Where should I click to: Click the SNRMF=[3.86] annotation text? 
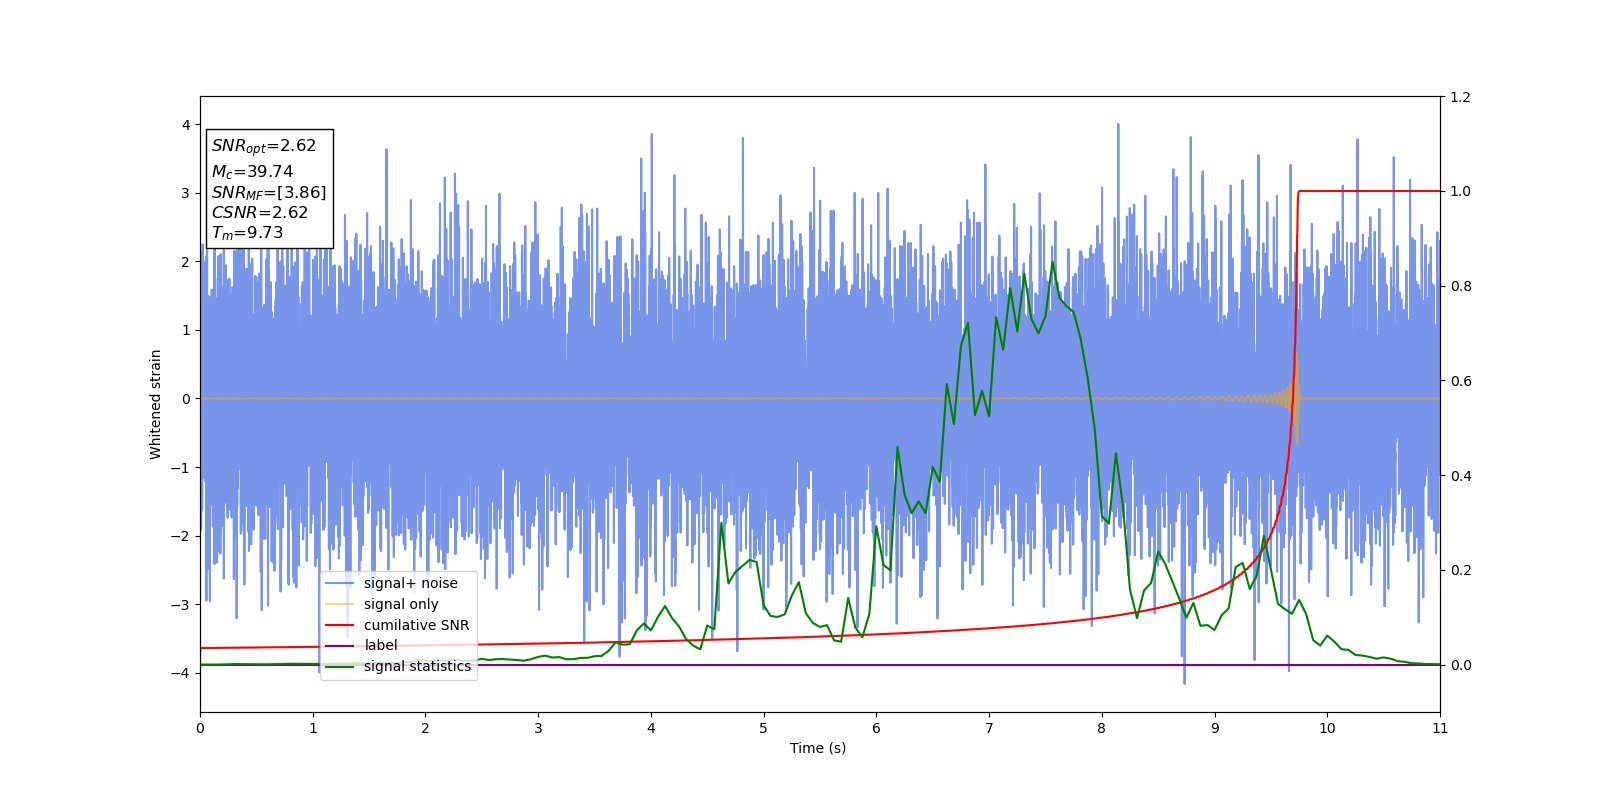click(x=269, y=193)
